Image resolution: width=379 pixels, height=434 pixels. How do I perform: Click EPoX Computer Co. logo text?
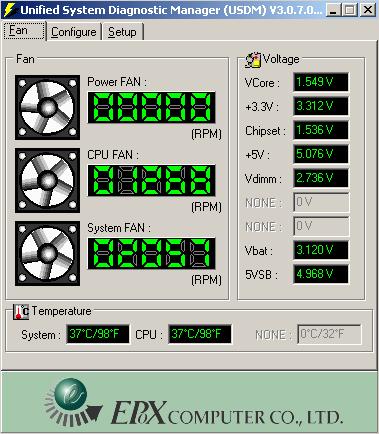[x=227, y=413]
